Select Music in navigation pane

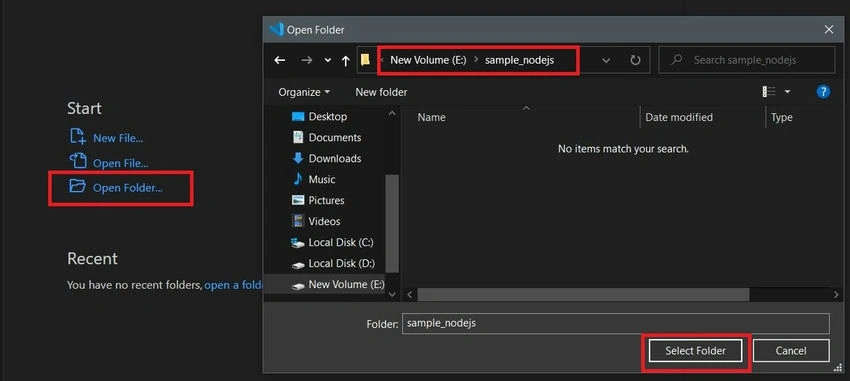click(x=313, y=179)
